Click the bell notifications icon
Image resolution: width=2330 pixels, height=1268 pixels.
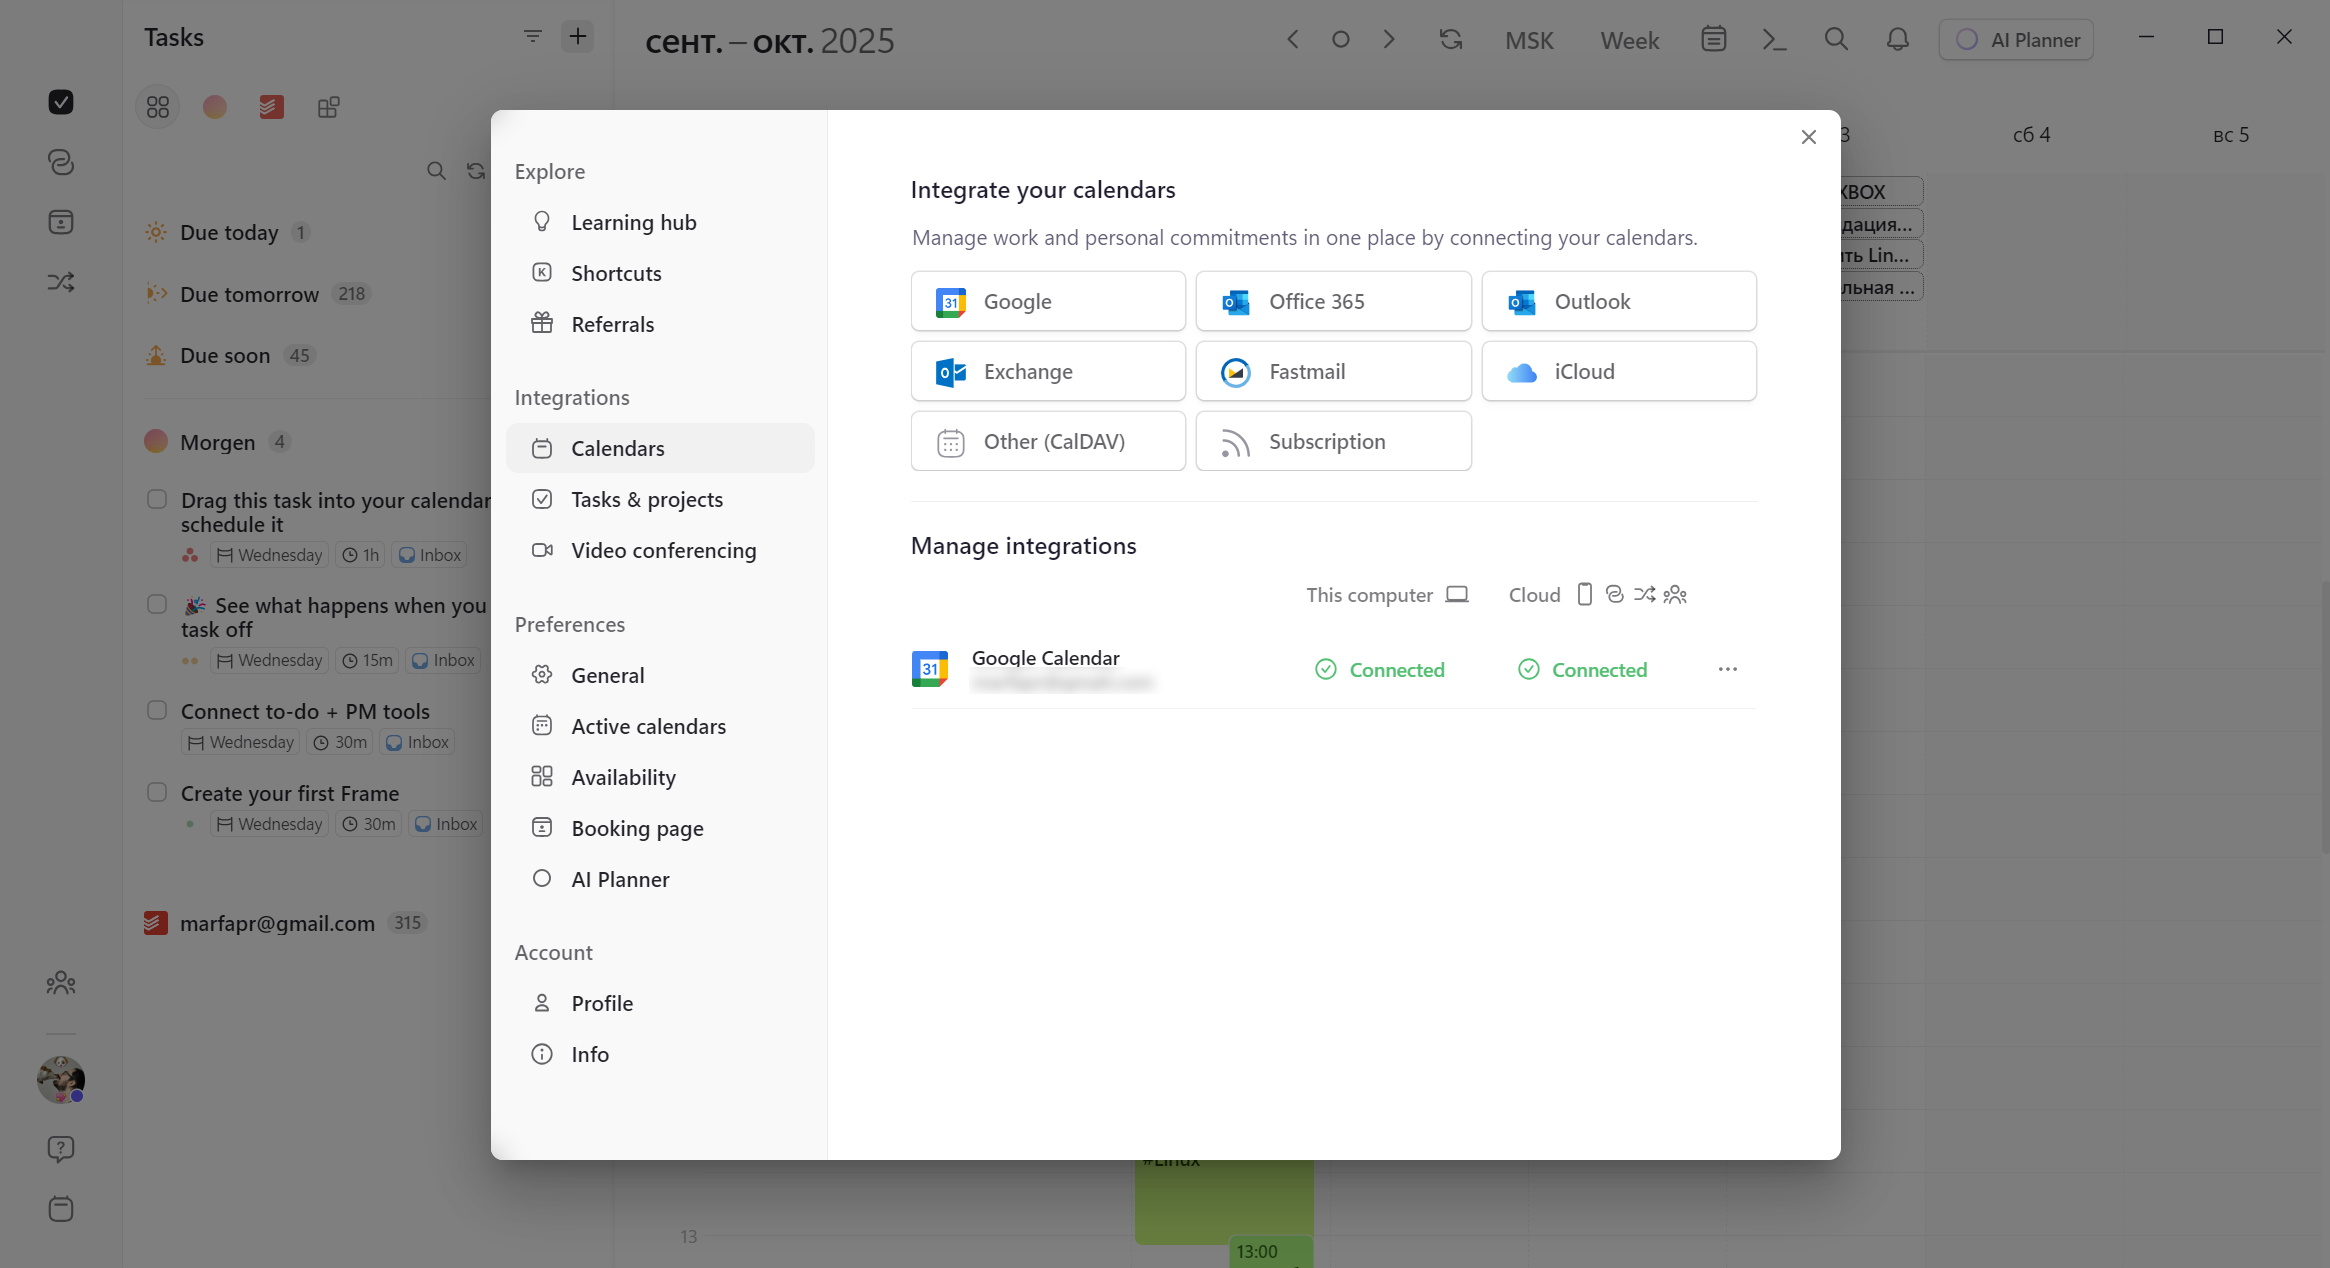[1897, 40]
